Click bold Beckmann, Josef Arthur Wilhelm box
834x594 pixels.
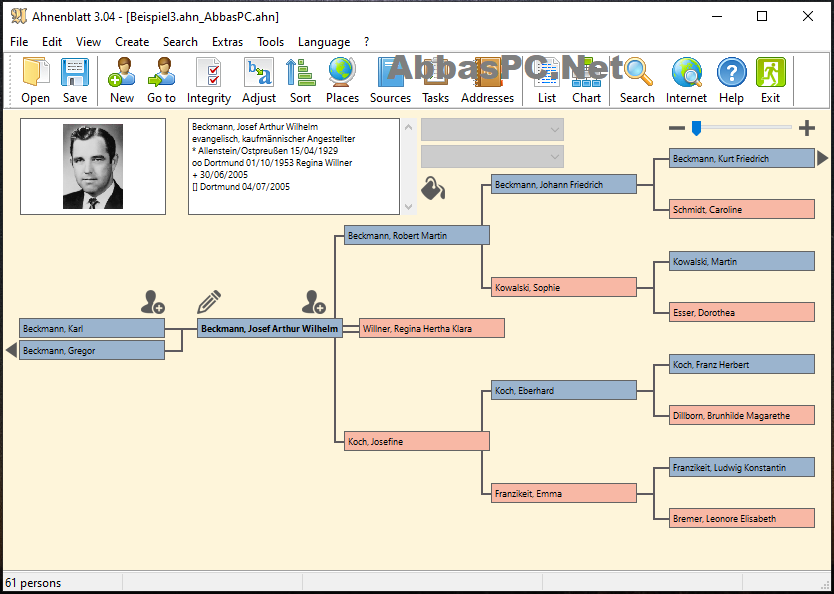tap(270, 329)
